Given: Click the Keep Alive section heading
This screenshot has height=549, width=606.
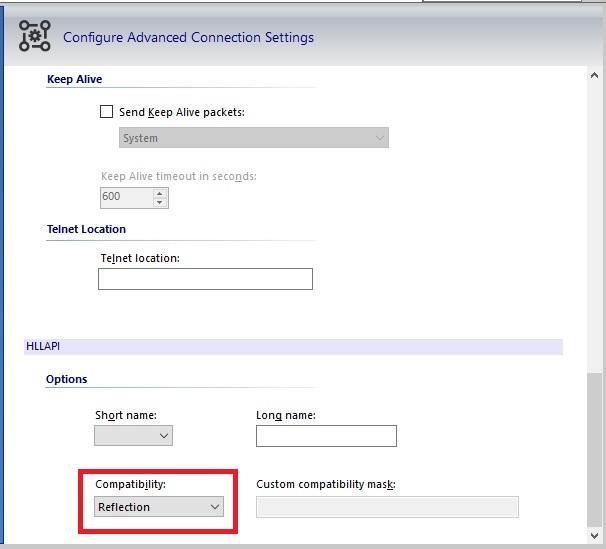Looking at the screenshot, I should pyautogui.click(x=75, y=79).
